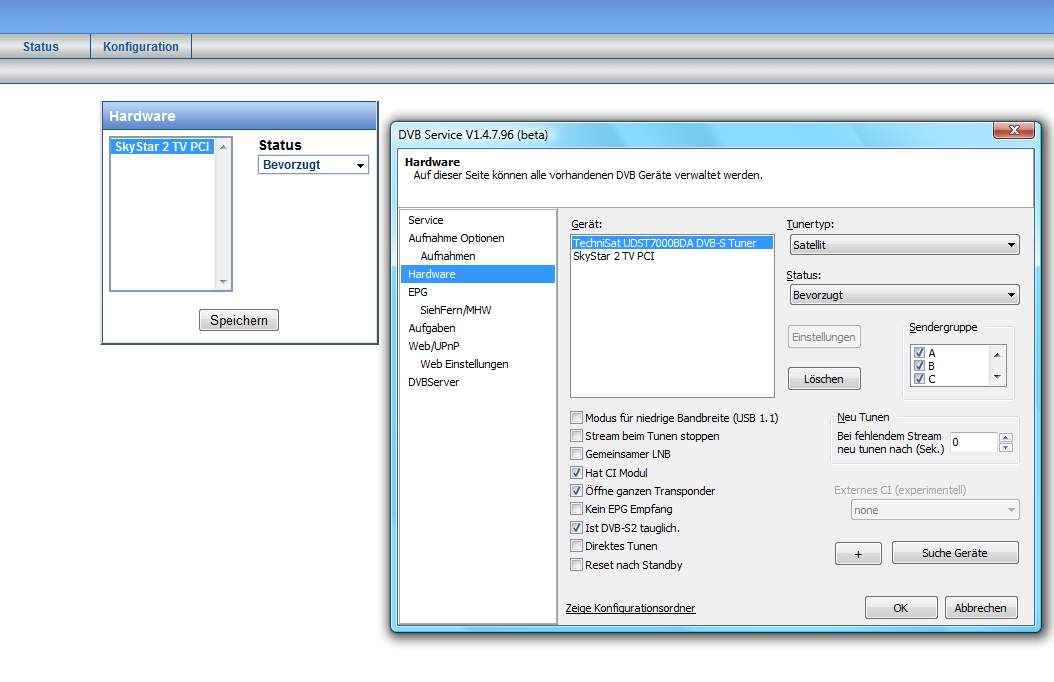Open the Konfiguration tab
1054x682 pixels.
(141, 47)
